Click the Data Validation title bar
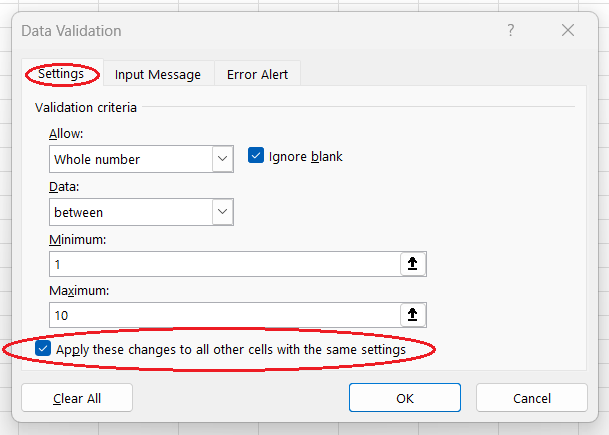The image size is (609, 435). click(x=250, y=31)
